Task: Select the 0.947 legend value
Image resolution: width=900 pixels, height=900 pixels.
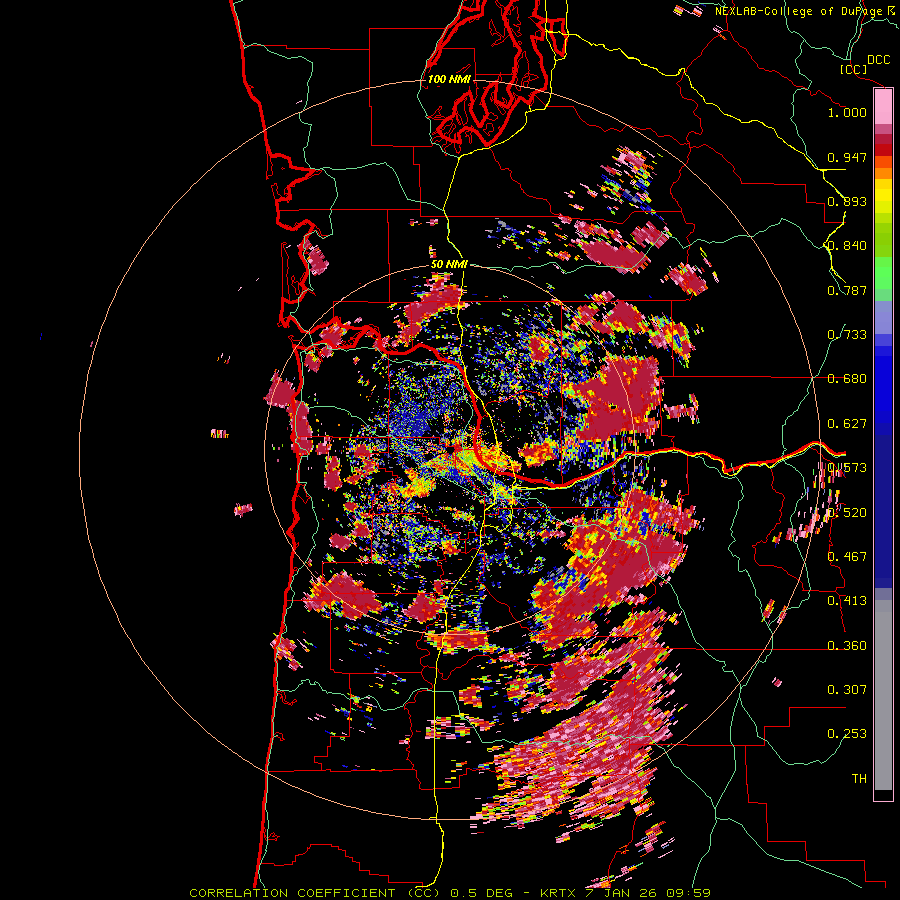Action: 847,157
